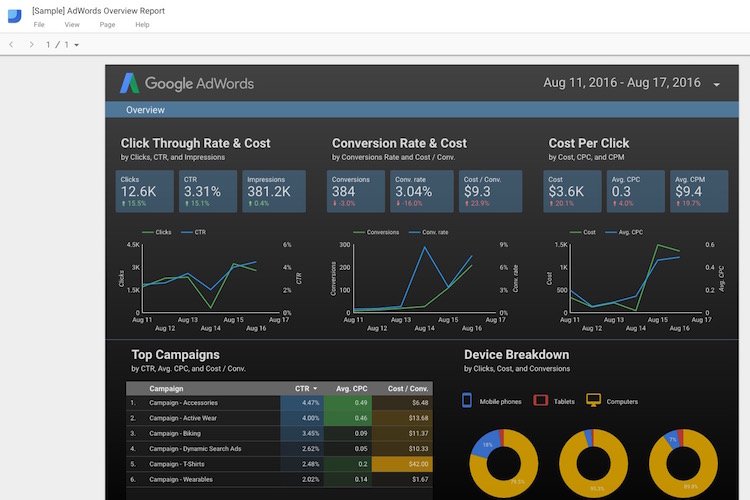Select the Campaign - Accessories row
Image resolution: width=750 pixels, height=500 pixels.
pyautogui.click(x=279, y=403)
